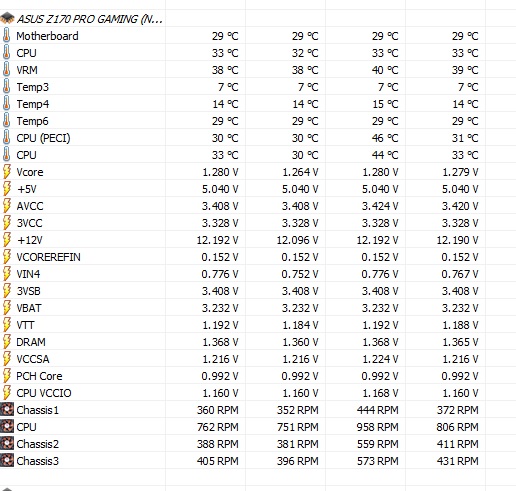Click the 46 °C CPU (PECI) value
Image resolution: width=516 pixels, height=491 pixels.
pos(385,138)
